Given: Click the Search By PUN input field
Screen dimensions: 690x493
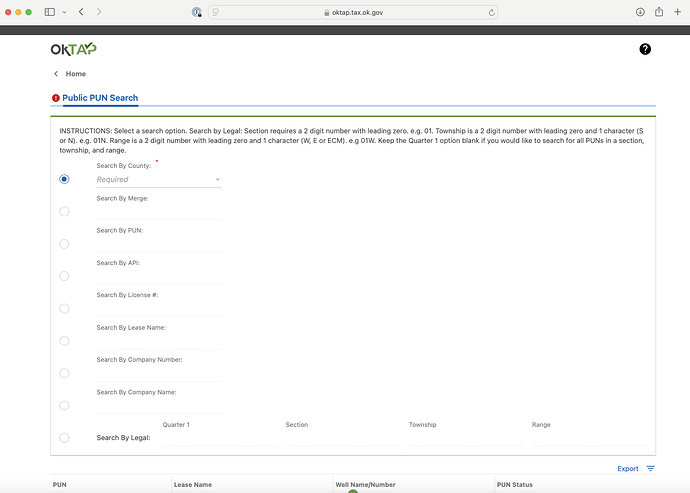Looking at the screenshot, I should 159,244.
